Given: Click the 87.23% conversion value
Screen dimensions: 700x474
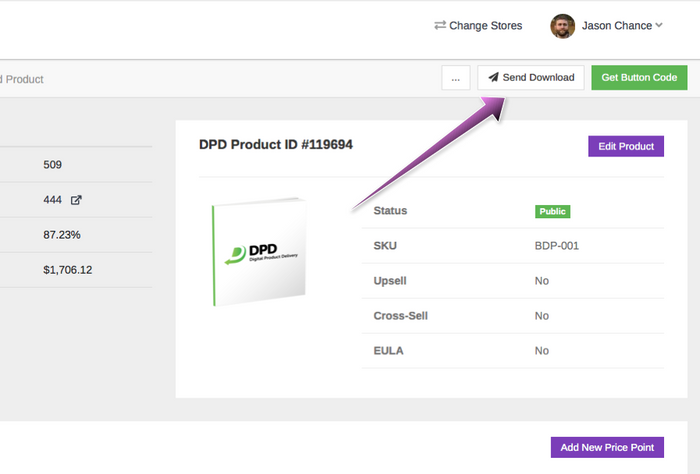Looking at the screenshot, I should coord(62,235).
